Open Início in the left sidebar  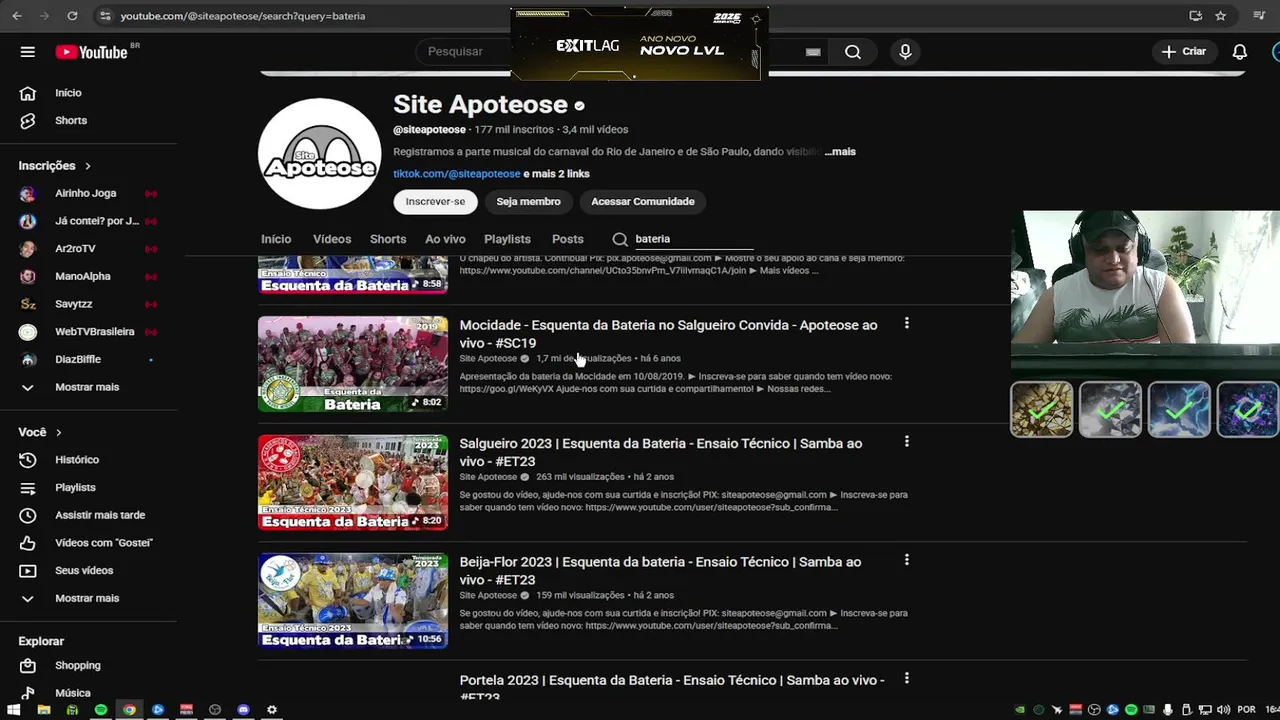point(68,93)
